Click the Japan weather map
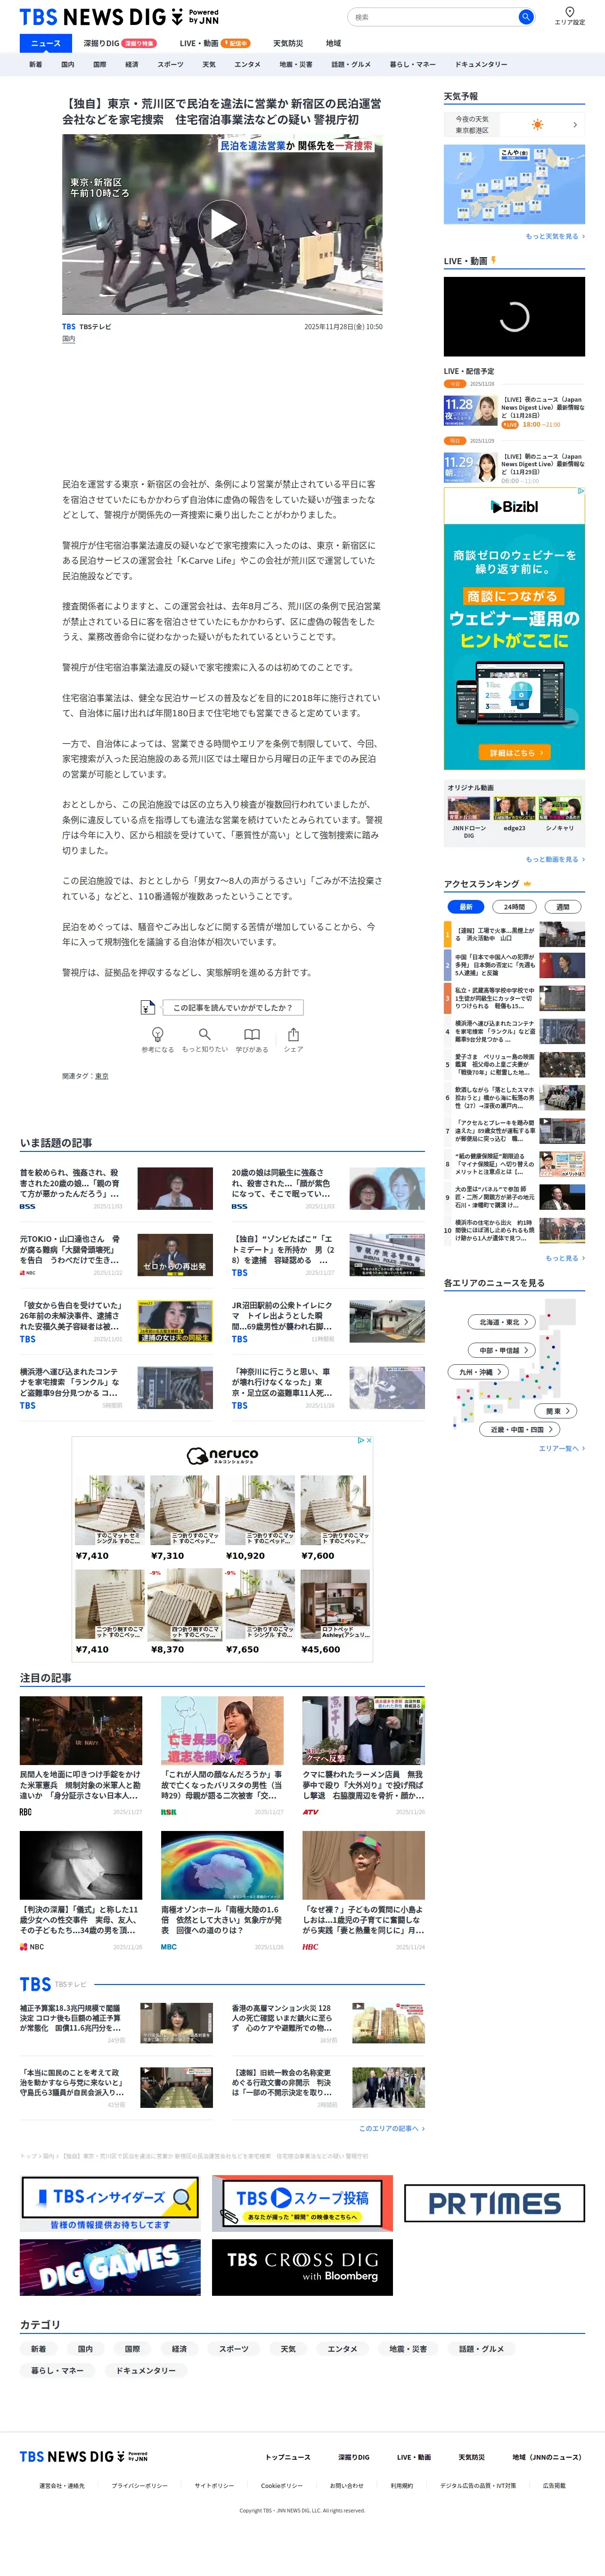 point(514,184)
